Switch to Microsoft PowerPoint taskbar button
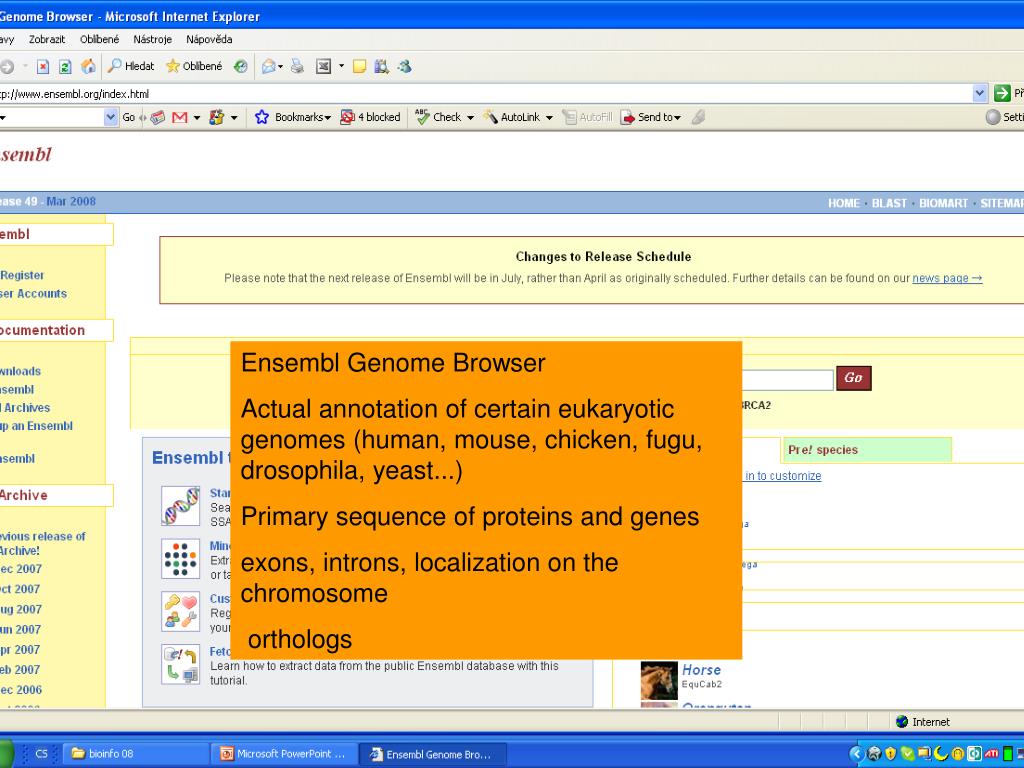 (285, 754)
